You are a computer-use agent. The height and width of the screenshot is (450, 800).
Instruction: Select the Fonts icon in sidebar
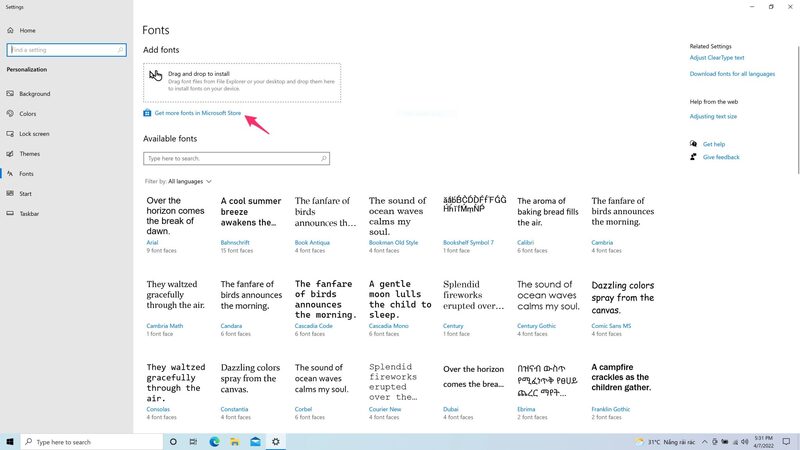(10, 173)
